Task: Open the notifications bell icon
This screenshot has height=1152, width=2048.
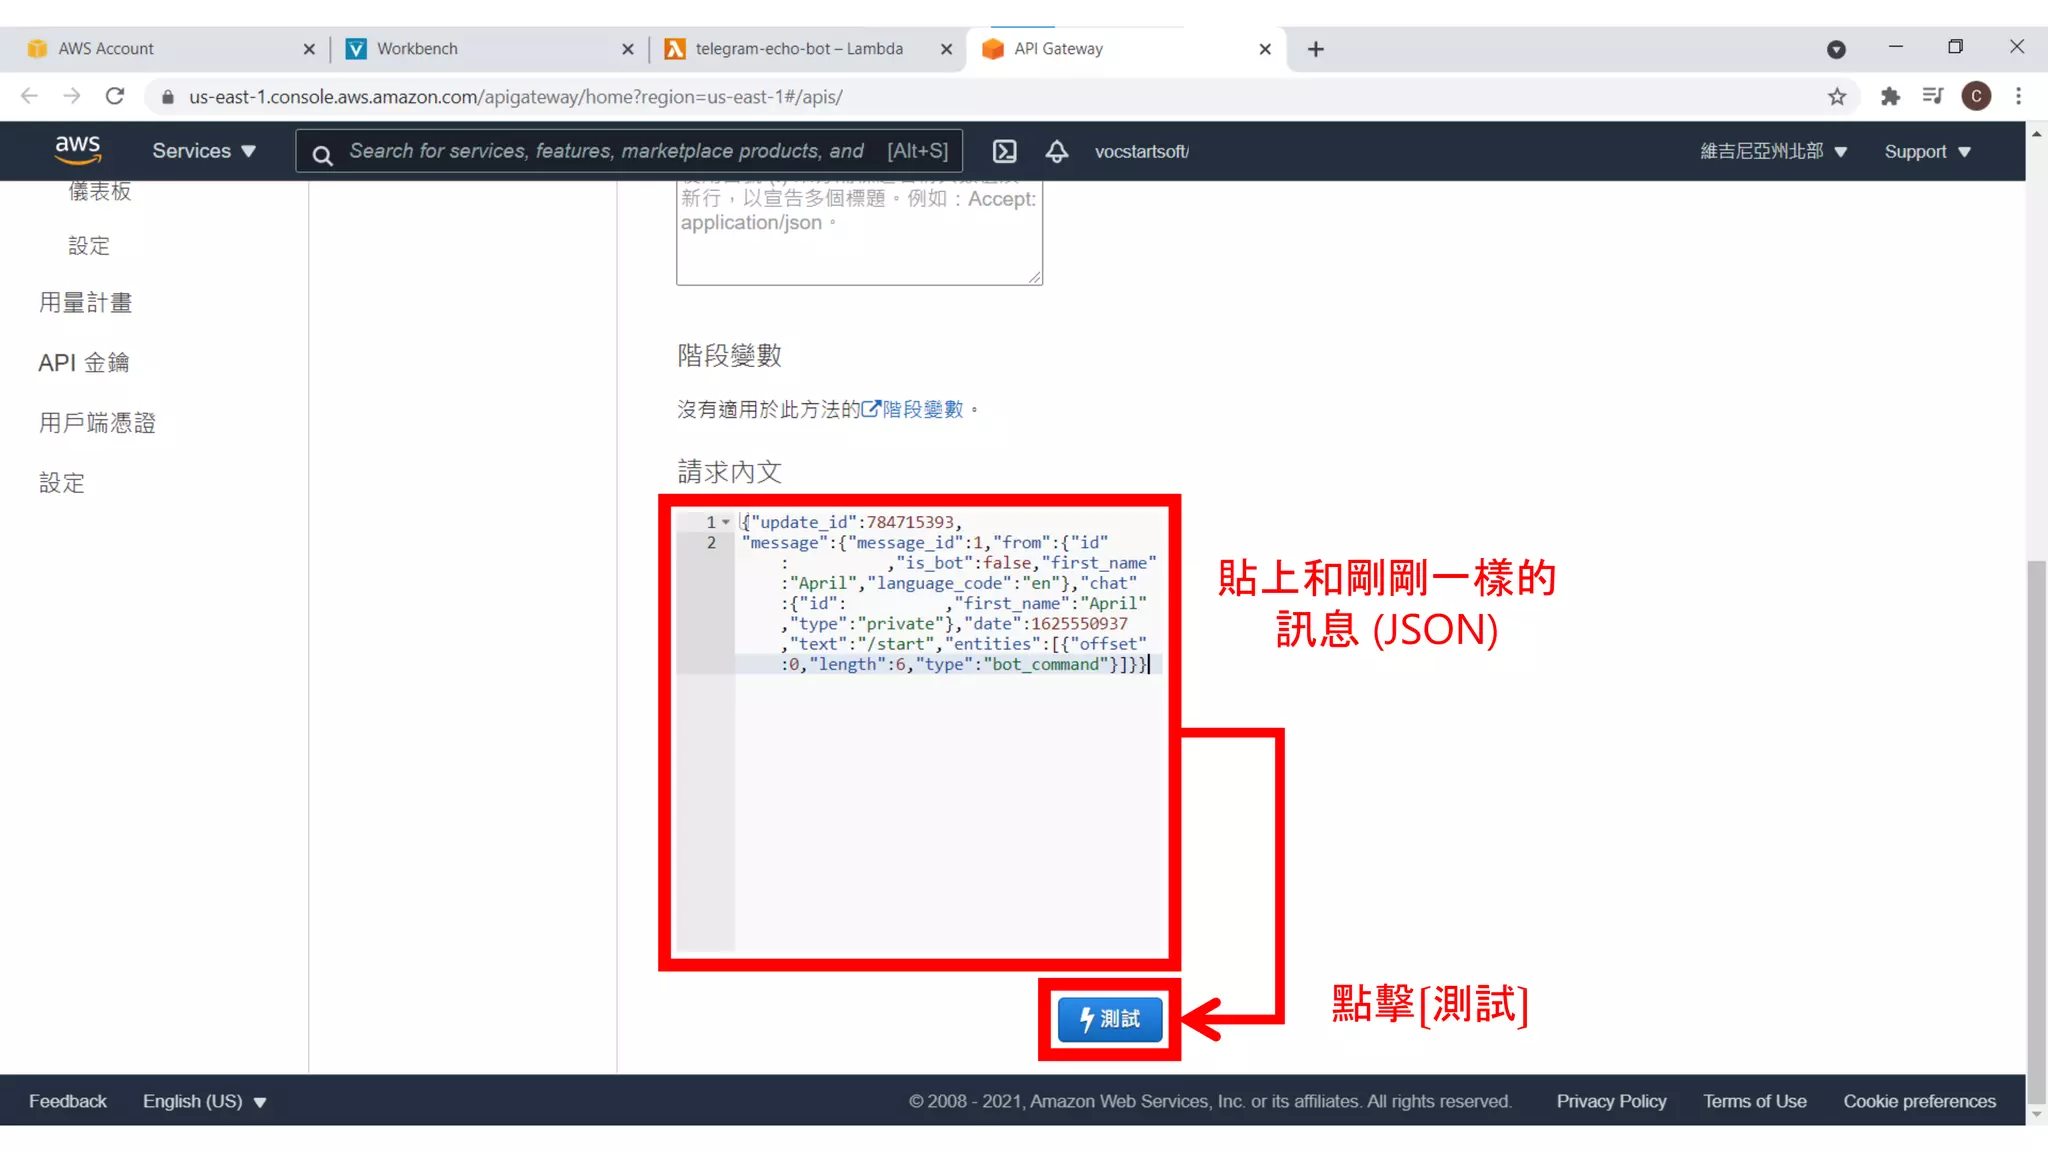Action: (1057, 151)
